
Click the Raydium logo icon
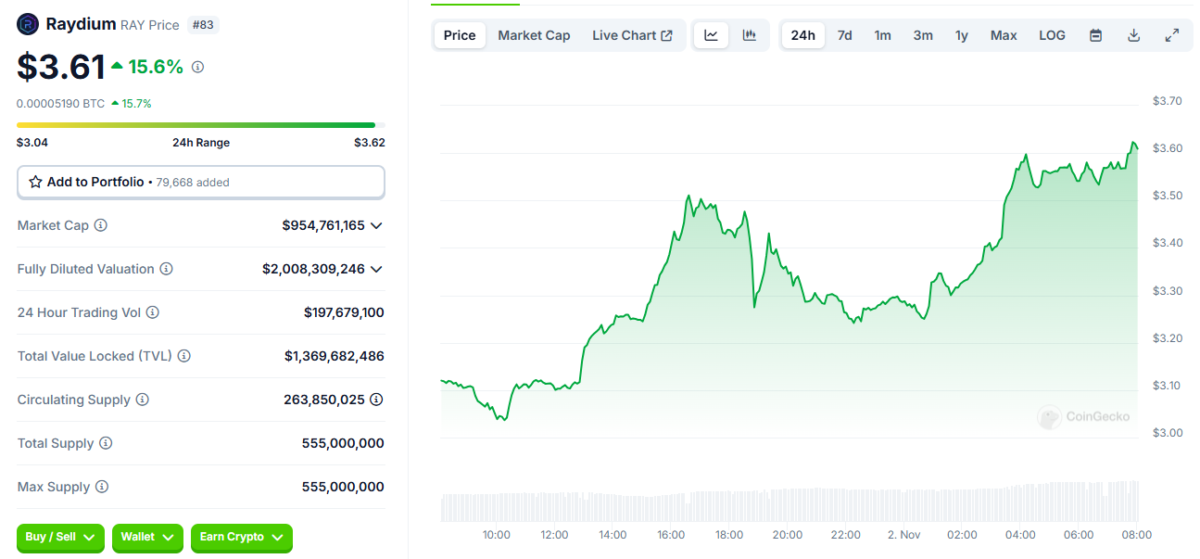click(28, 25)
